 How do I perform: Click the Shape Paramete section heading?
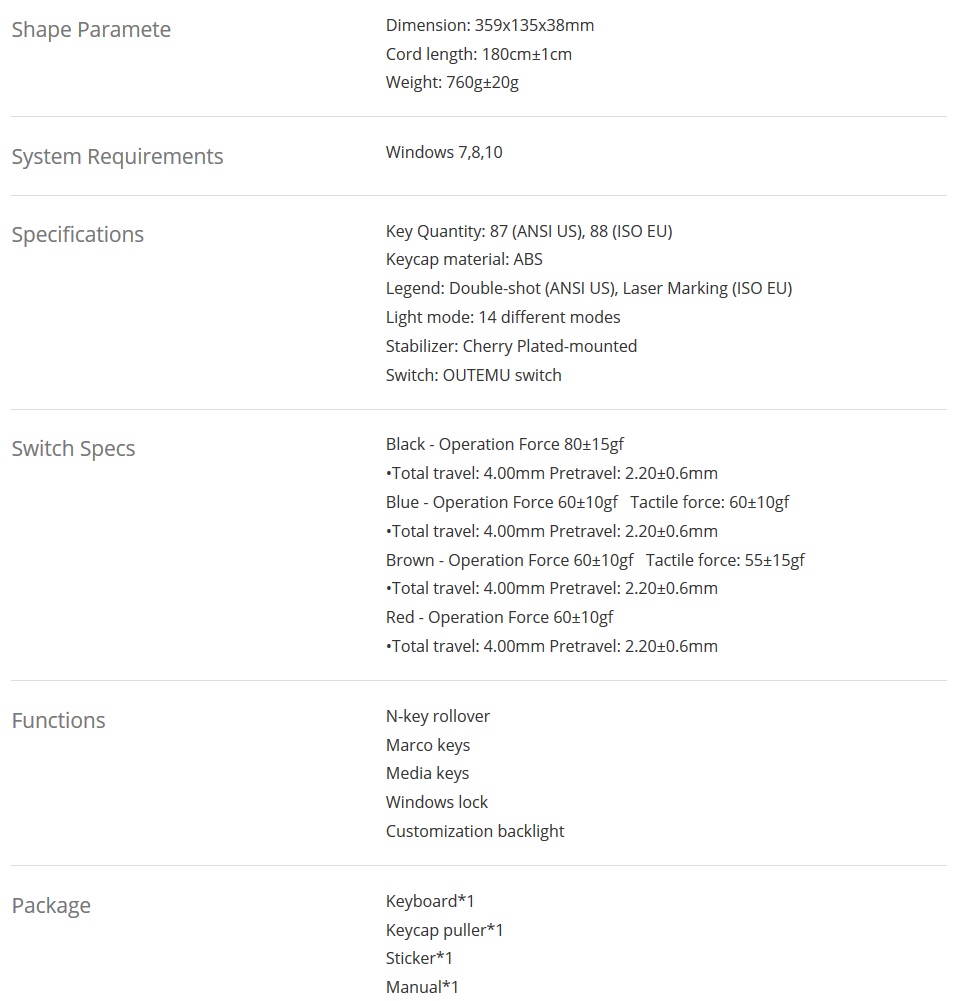tap(91, 30)
